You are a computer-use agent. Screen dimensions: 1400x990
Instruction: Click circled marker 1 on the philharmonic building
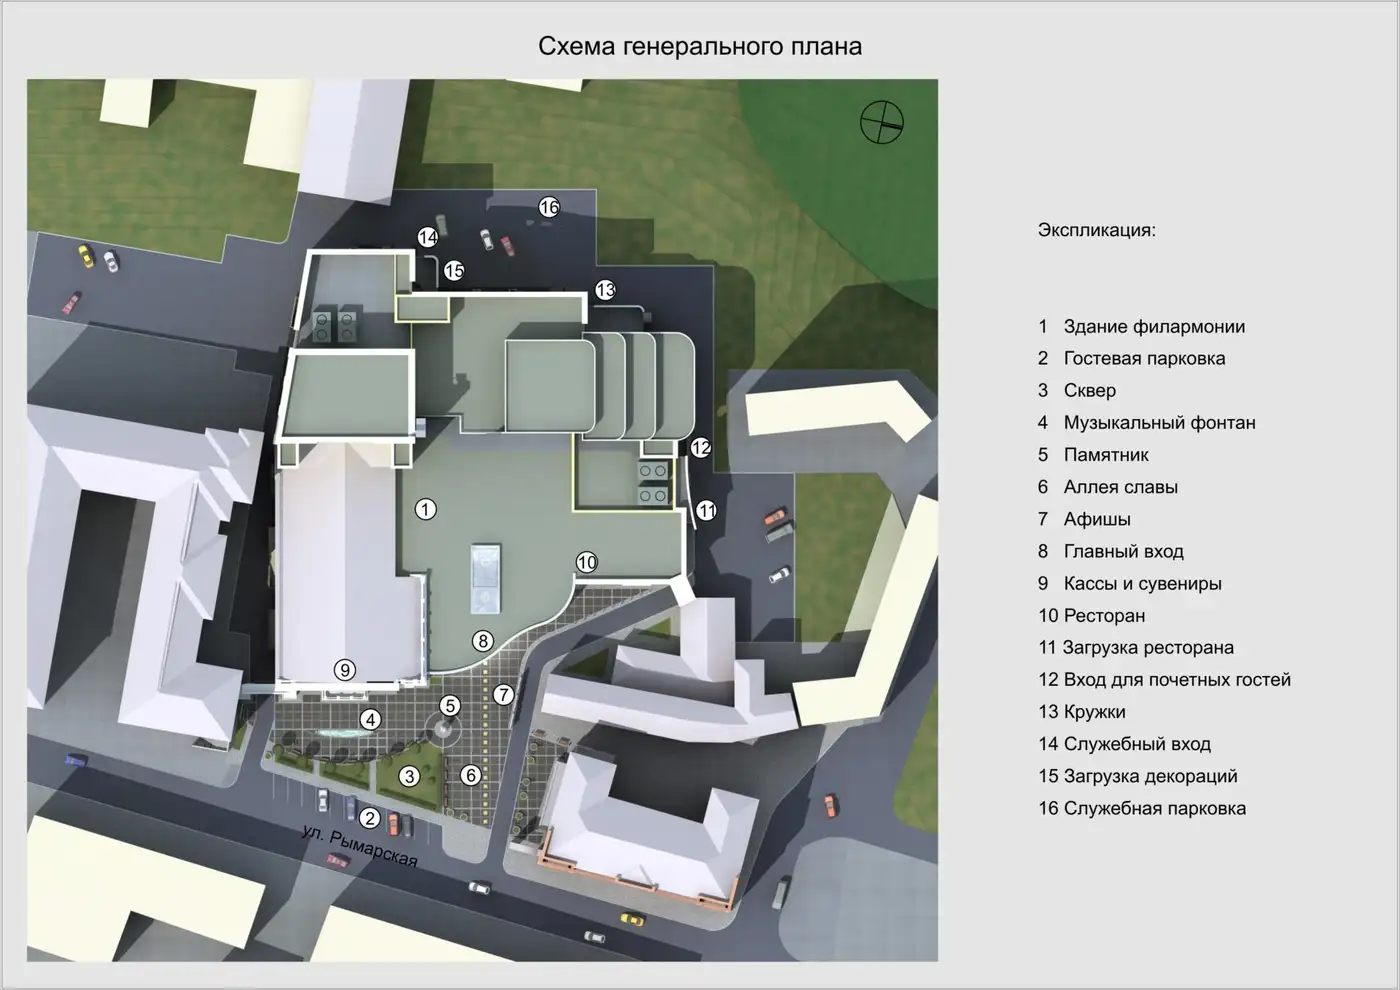coord(425,509)
